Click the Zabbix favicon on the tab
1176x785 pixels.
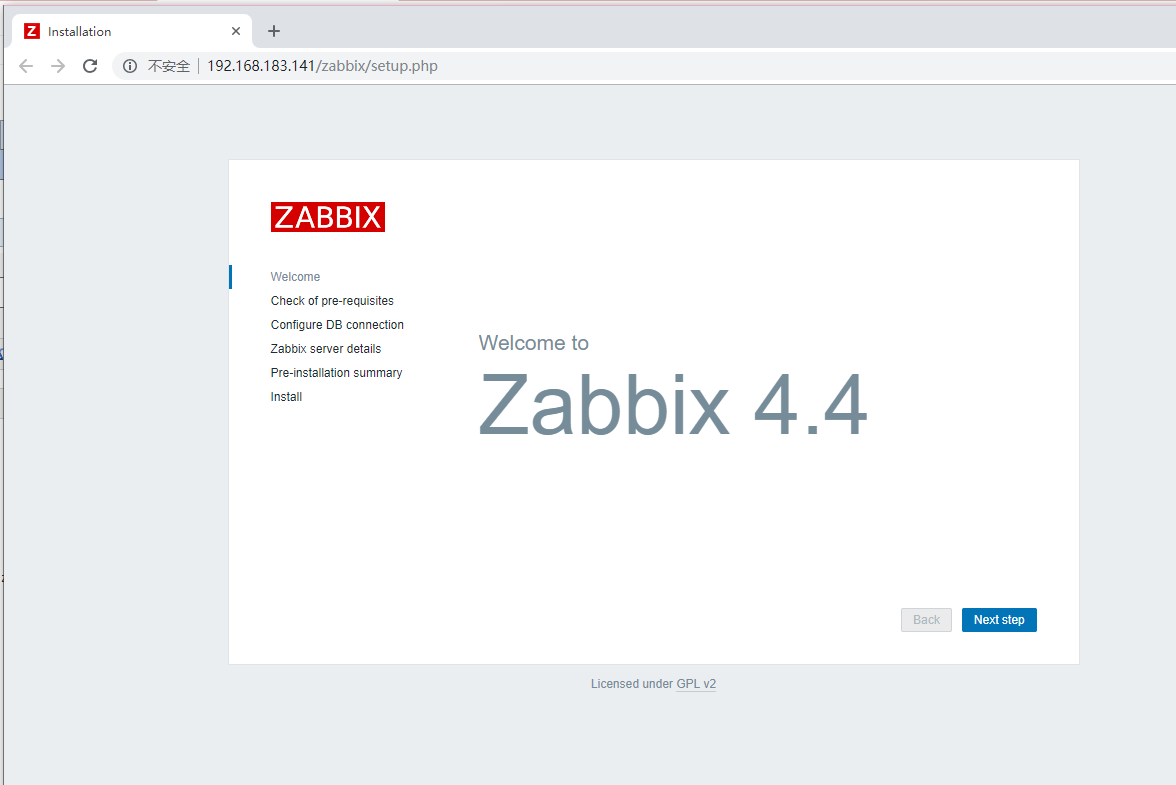[x=32, y=31]
